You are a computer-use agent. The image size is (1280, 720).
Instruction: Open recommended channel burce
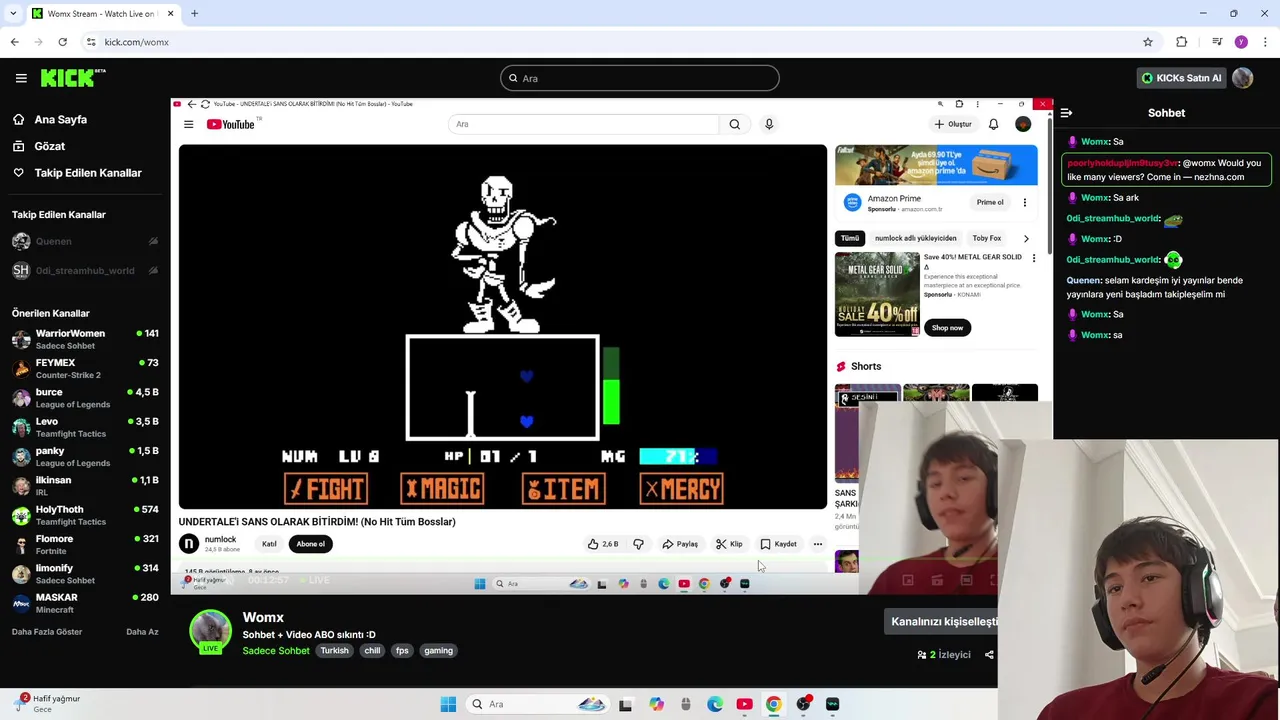85,398
